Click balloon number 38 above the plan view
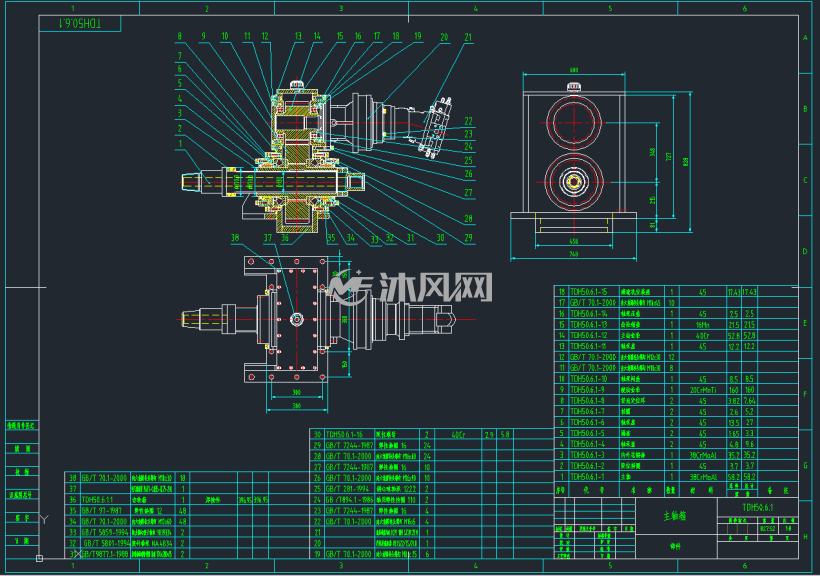 [x=235, y=238]
